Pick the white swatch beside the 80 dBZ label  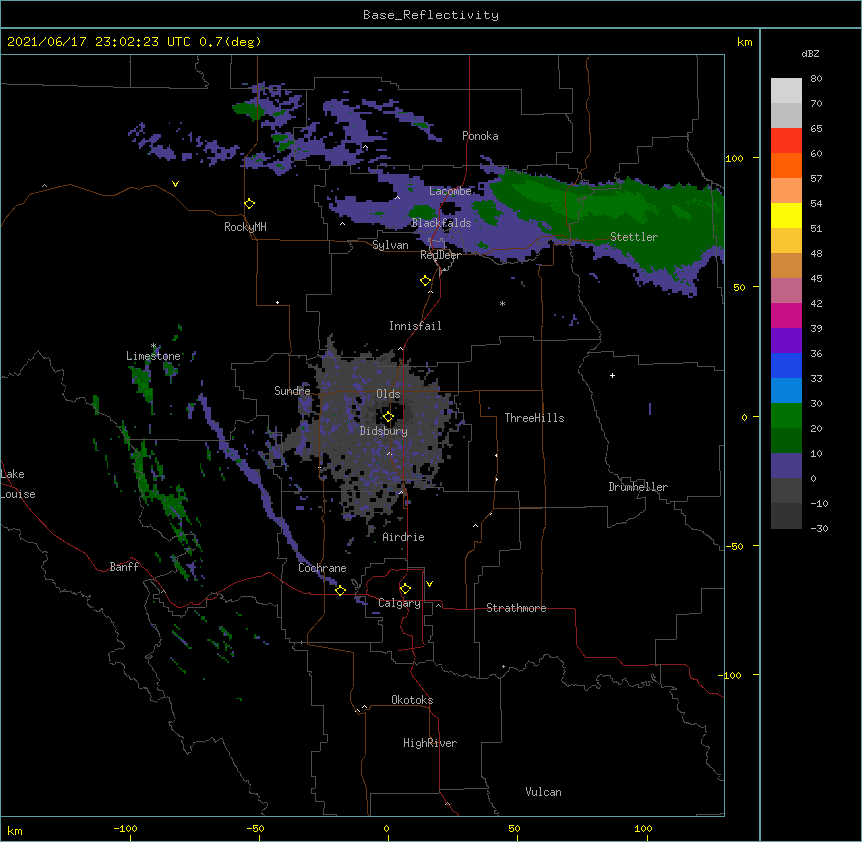786,91
